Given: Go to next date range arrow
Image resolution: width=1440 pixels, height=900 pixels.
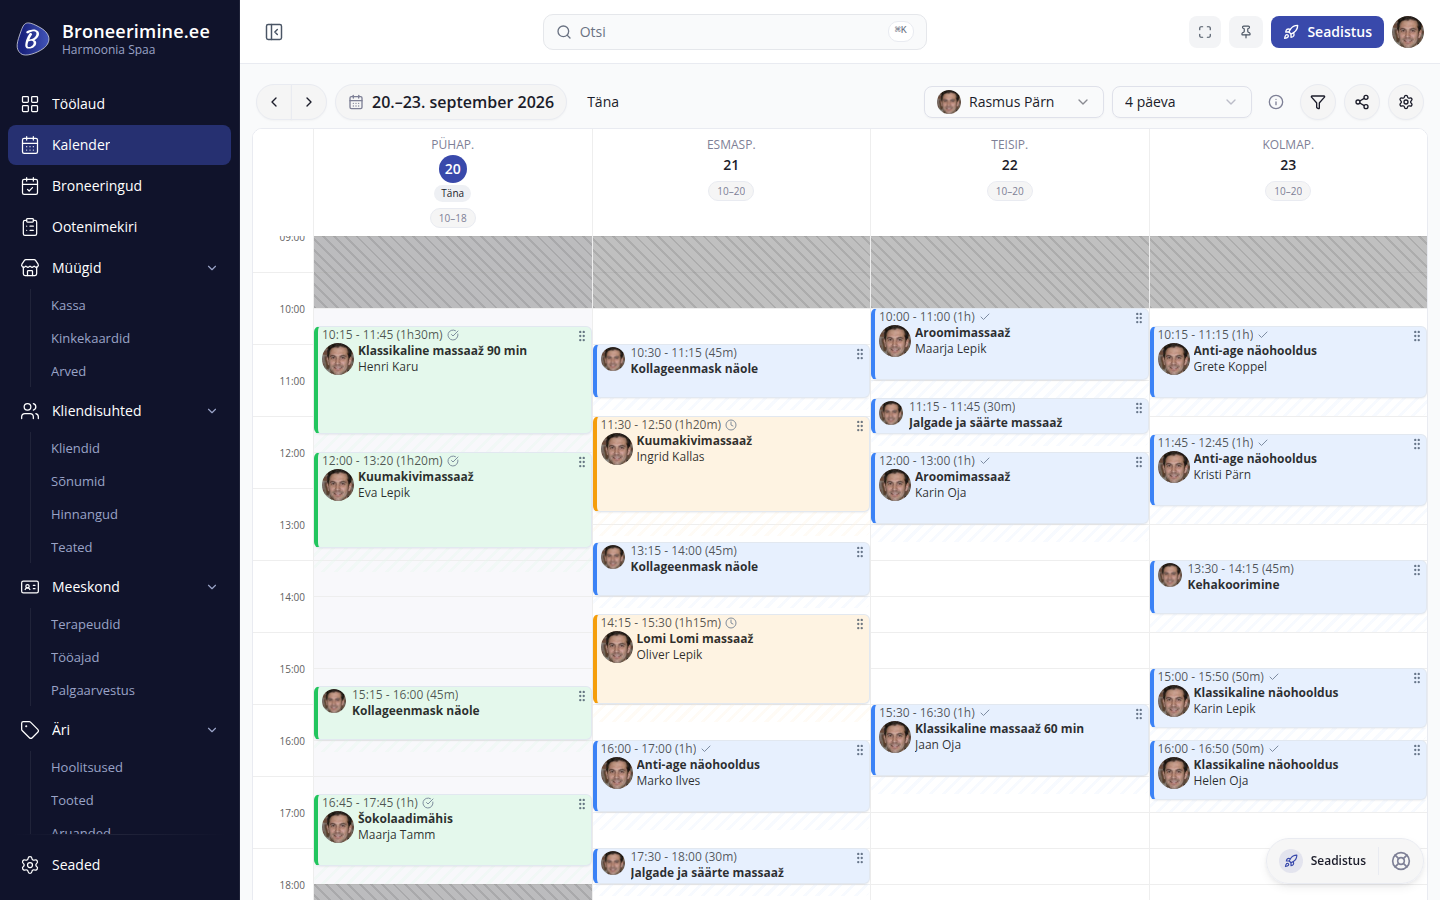Looking at the screenshot, I should (x=309, y=102).
